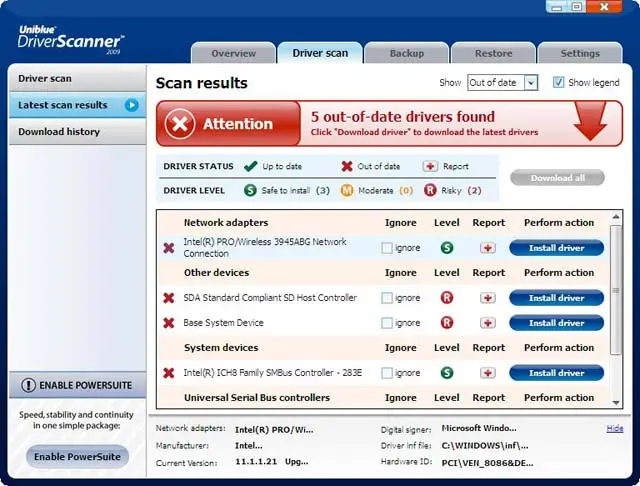The height and width of the screenshot is (486, 640).
Task: Check ignore for Base System Device
Action: [387, 323]
